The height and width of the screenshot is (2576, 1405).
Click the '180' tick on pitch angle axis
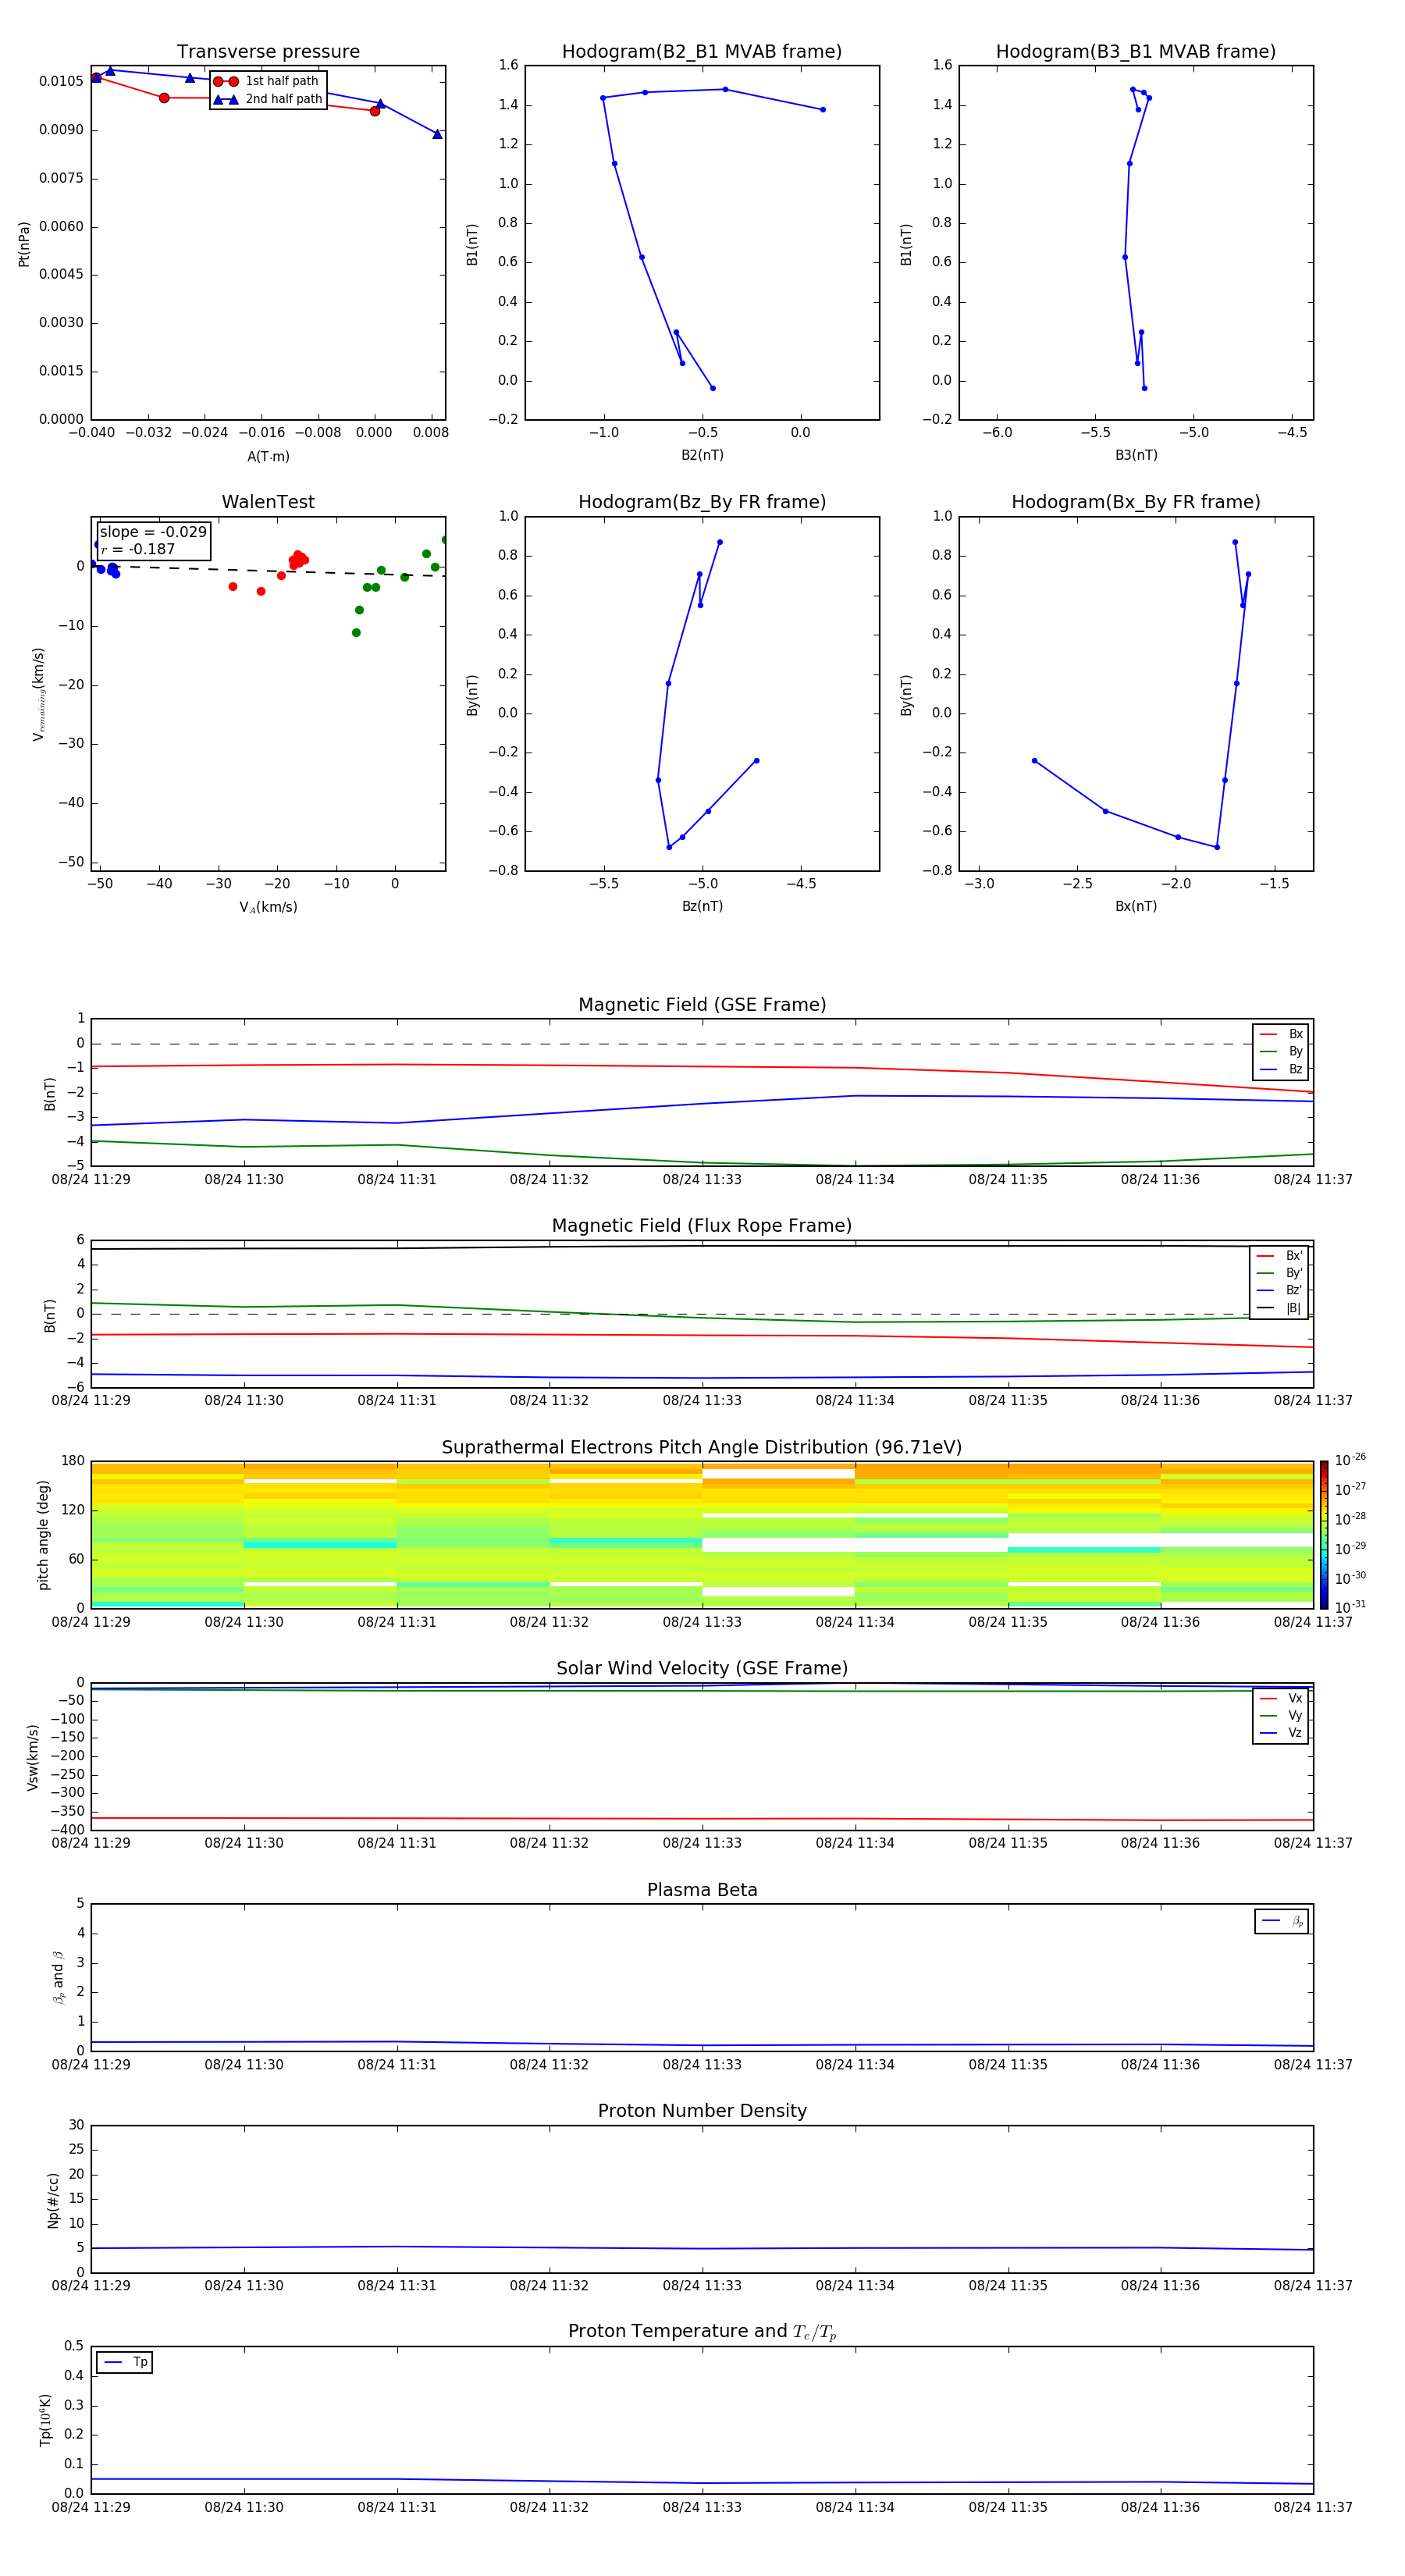[x=73, y=1461]
